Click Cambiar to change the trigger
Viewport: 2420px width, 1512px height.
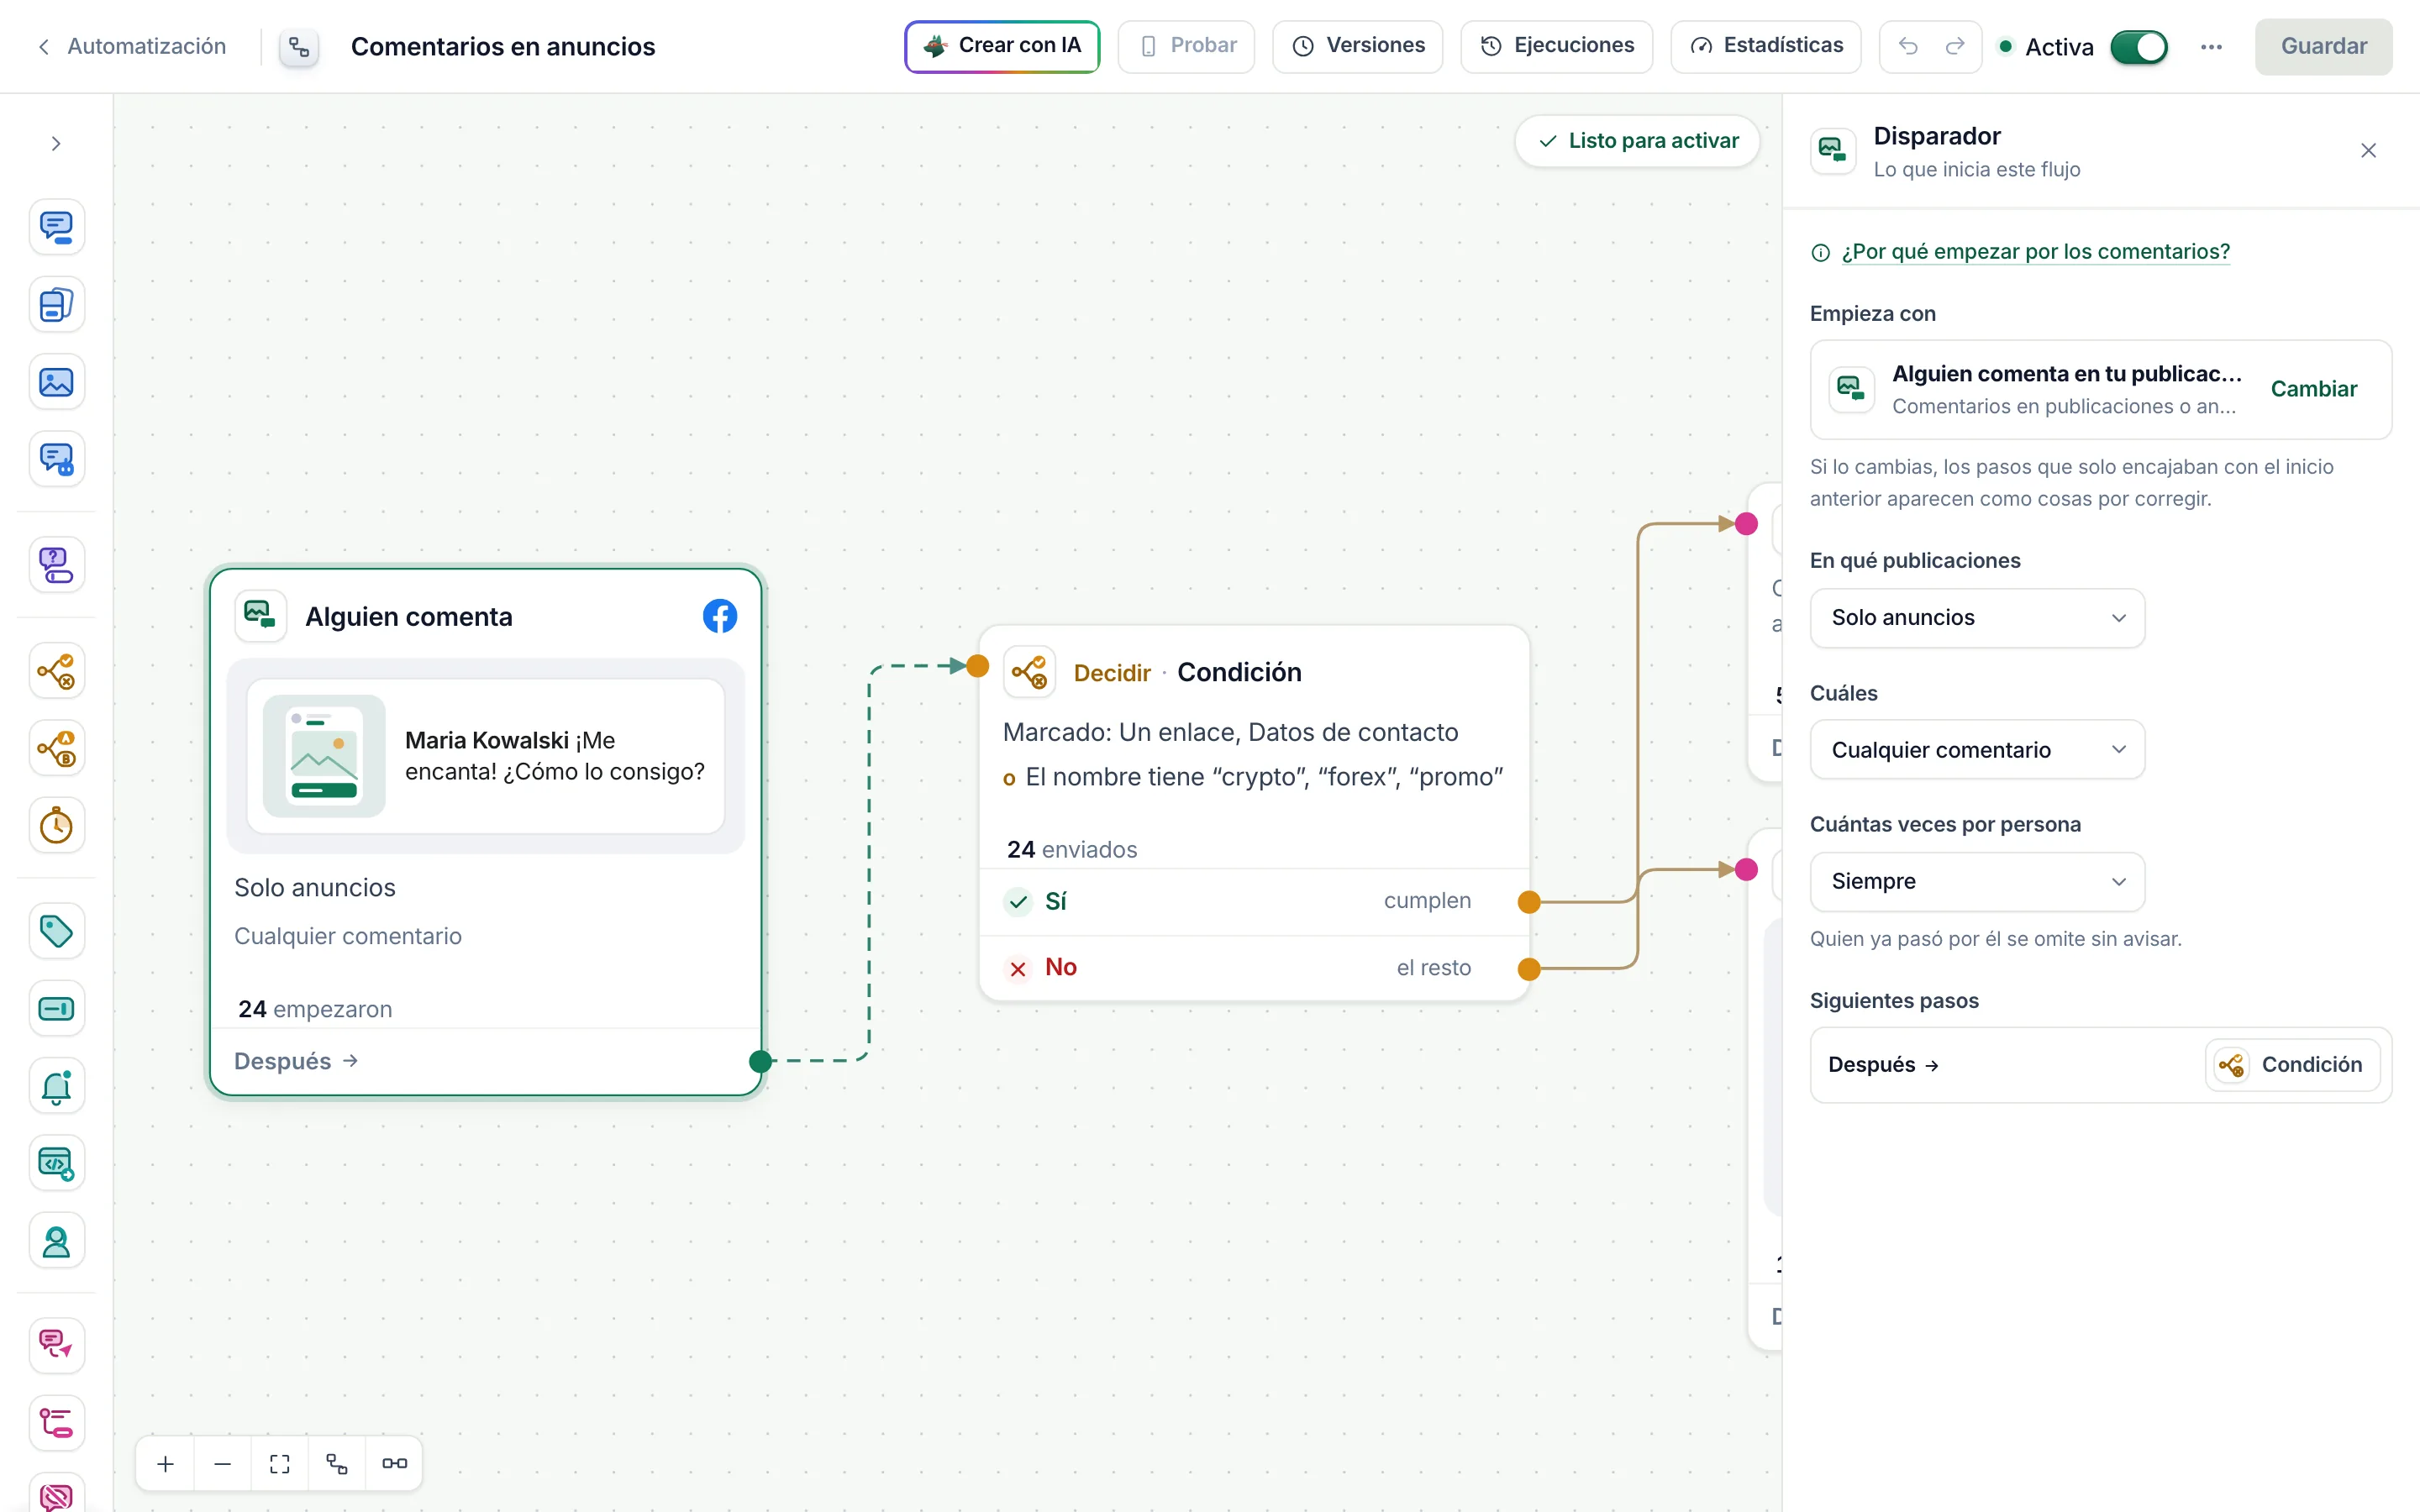coord(2313,389)
